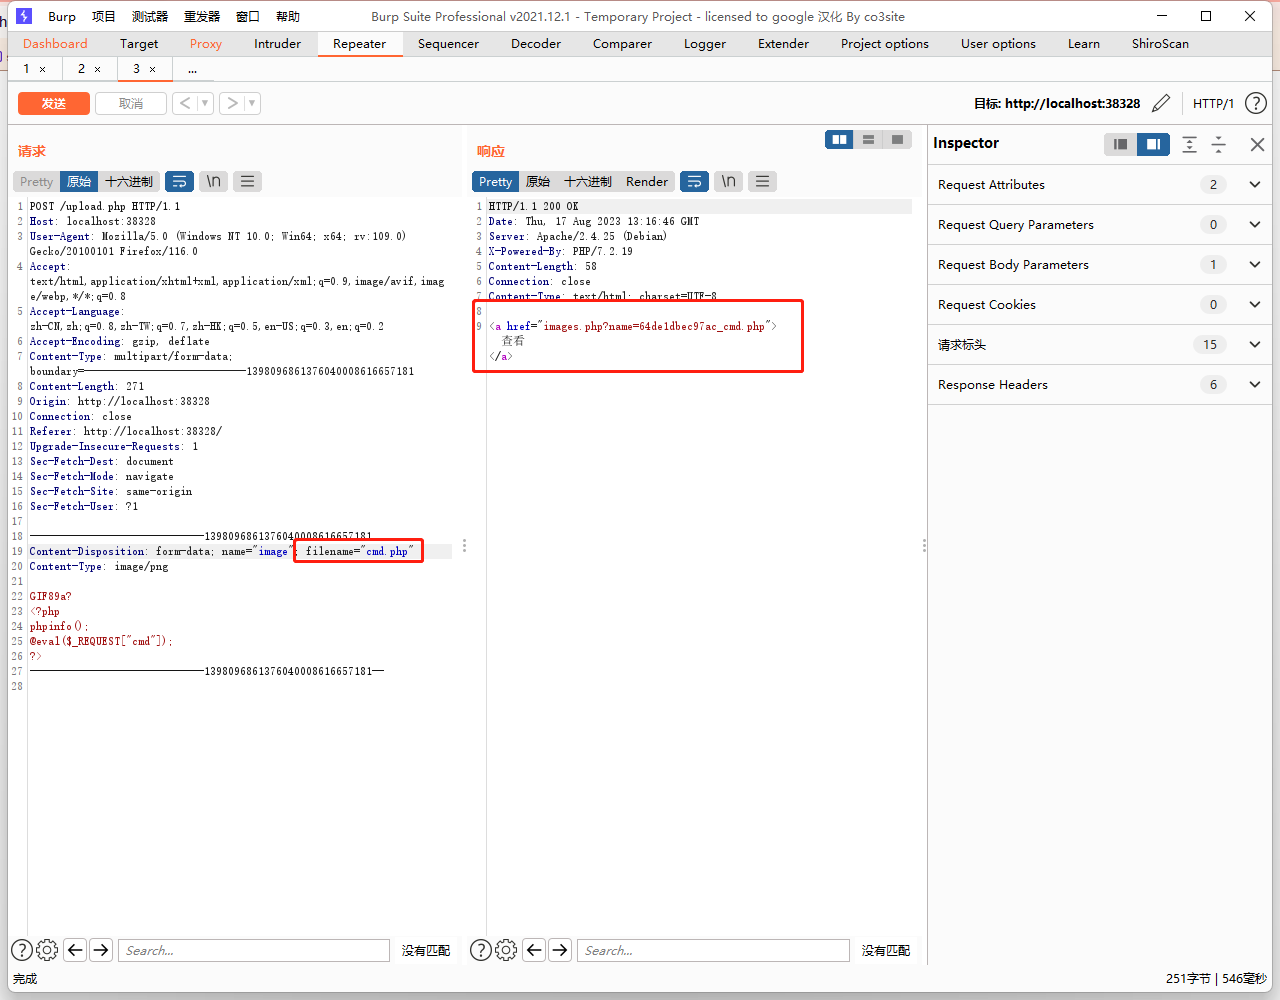This screenshot has width=1280, height=1000.
Task: Open request search help icon
Action: pos(22,950)
